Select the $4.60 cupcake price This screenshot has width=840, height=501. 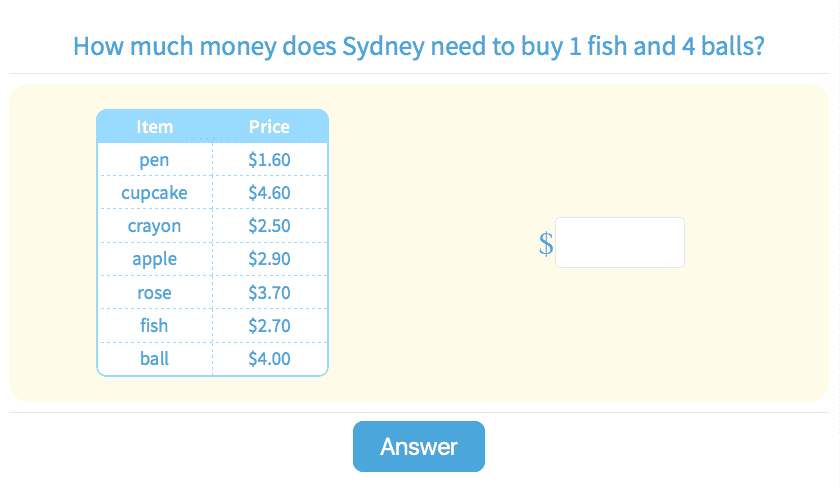(x=269, y=193)
